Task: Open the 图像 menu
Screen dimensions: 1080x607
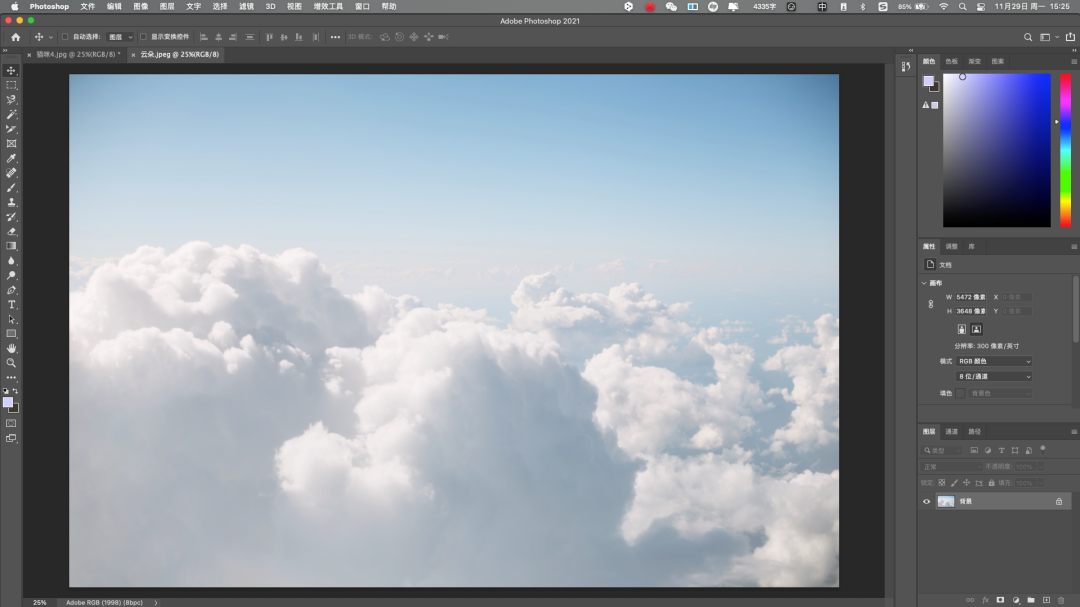Action: point(141,6)
